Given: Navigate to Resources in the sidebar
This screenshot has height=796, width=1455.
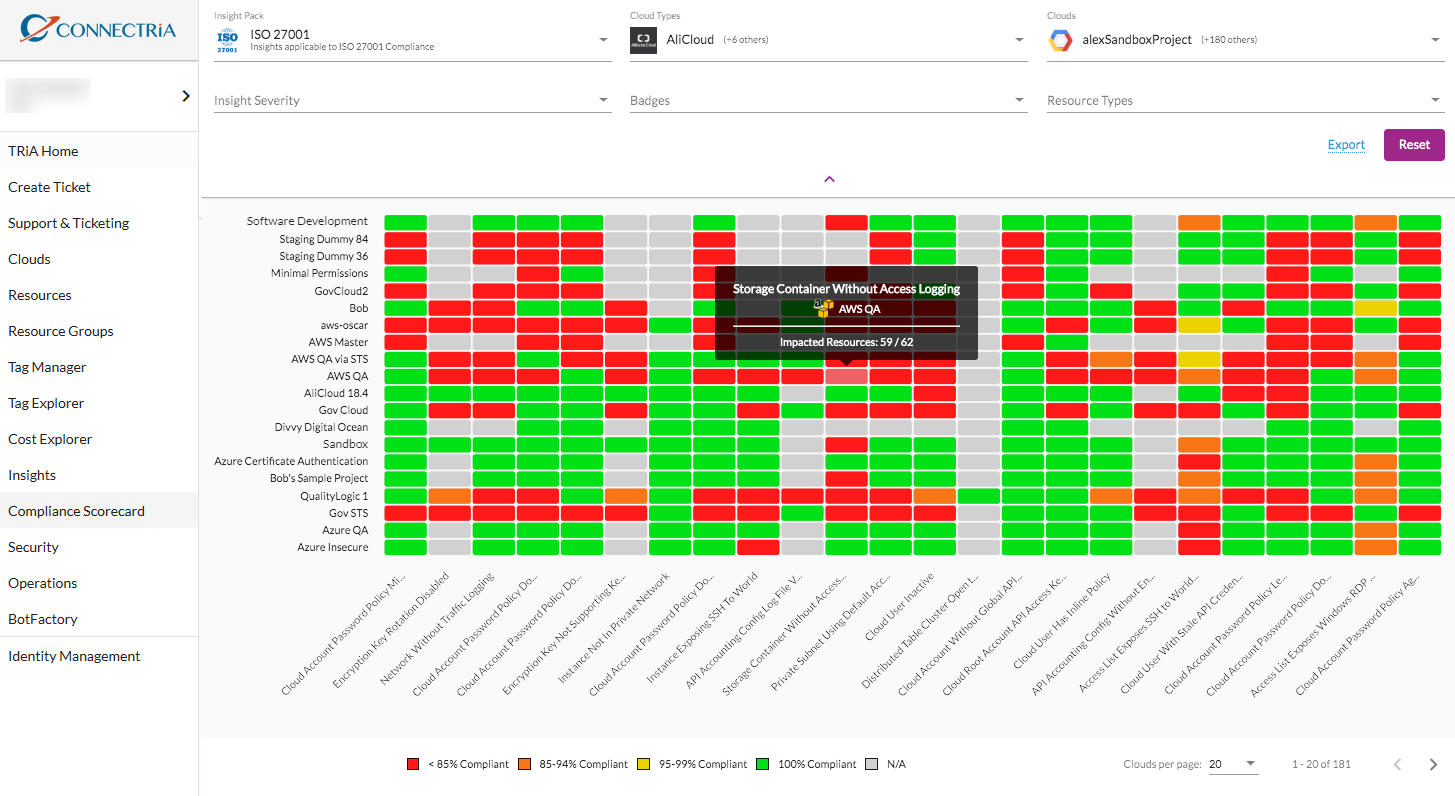Looking at the screenshot, I should coord(99,295).
